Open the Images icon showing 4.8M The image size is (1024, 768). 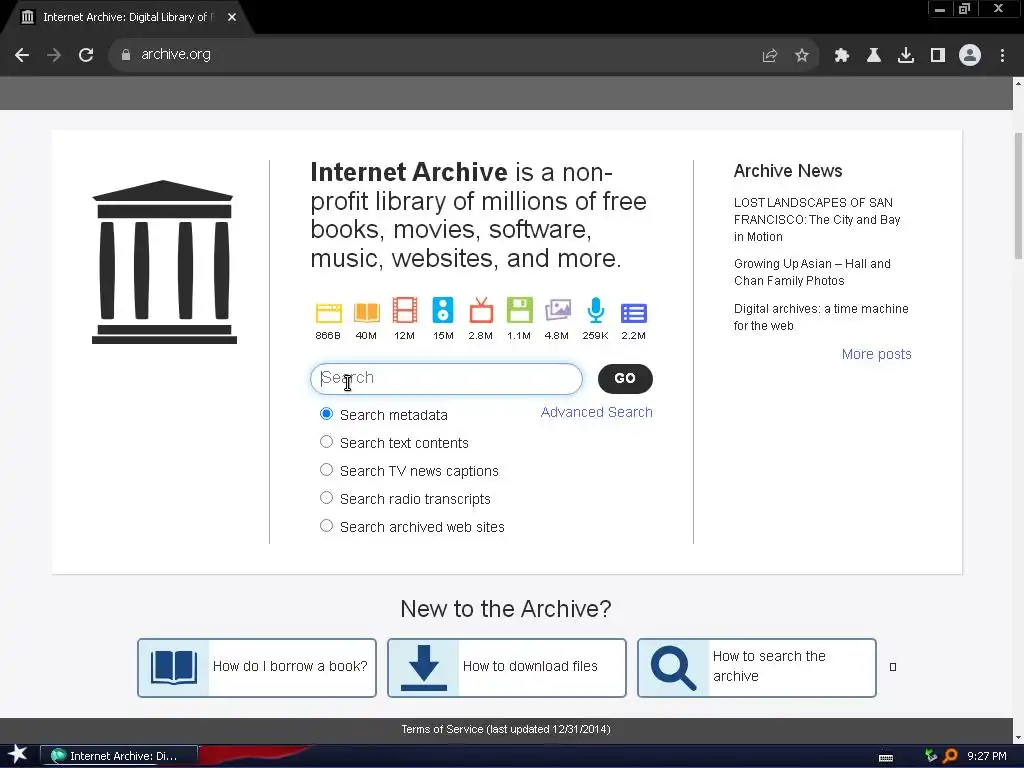[x=558, y=310]
